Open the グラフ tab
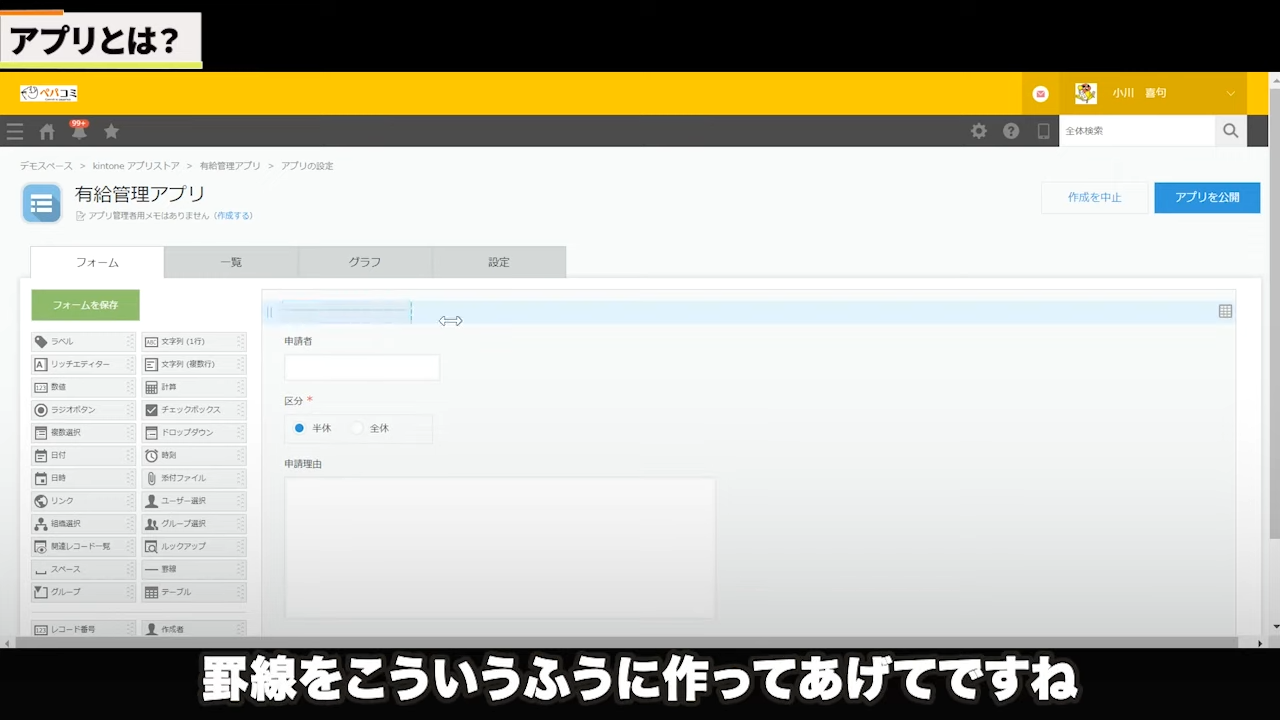Screen dimensions: 1280x720 click(365, 262)
